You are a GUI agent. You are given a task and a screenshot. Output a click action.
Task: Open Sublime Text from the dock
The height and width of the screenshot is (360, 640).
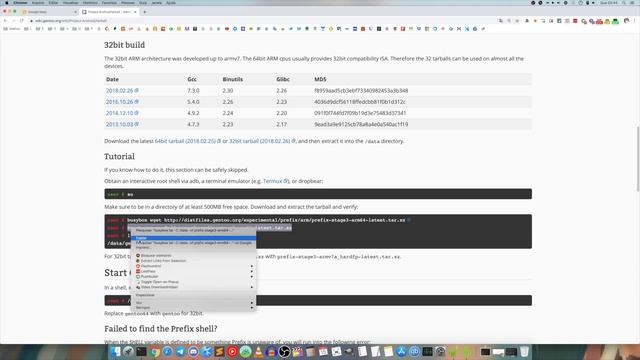(x=219, y=351)
